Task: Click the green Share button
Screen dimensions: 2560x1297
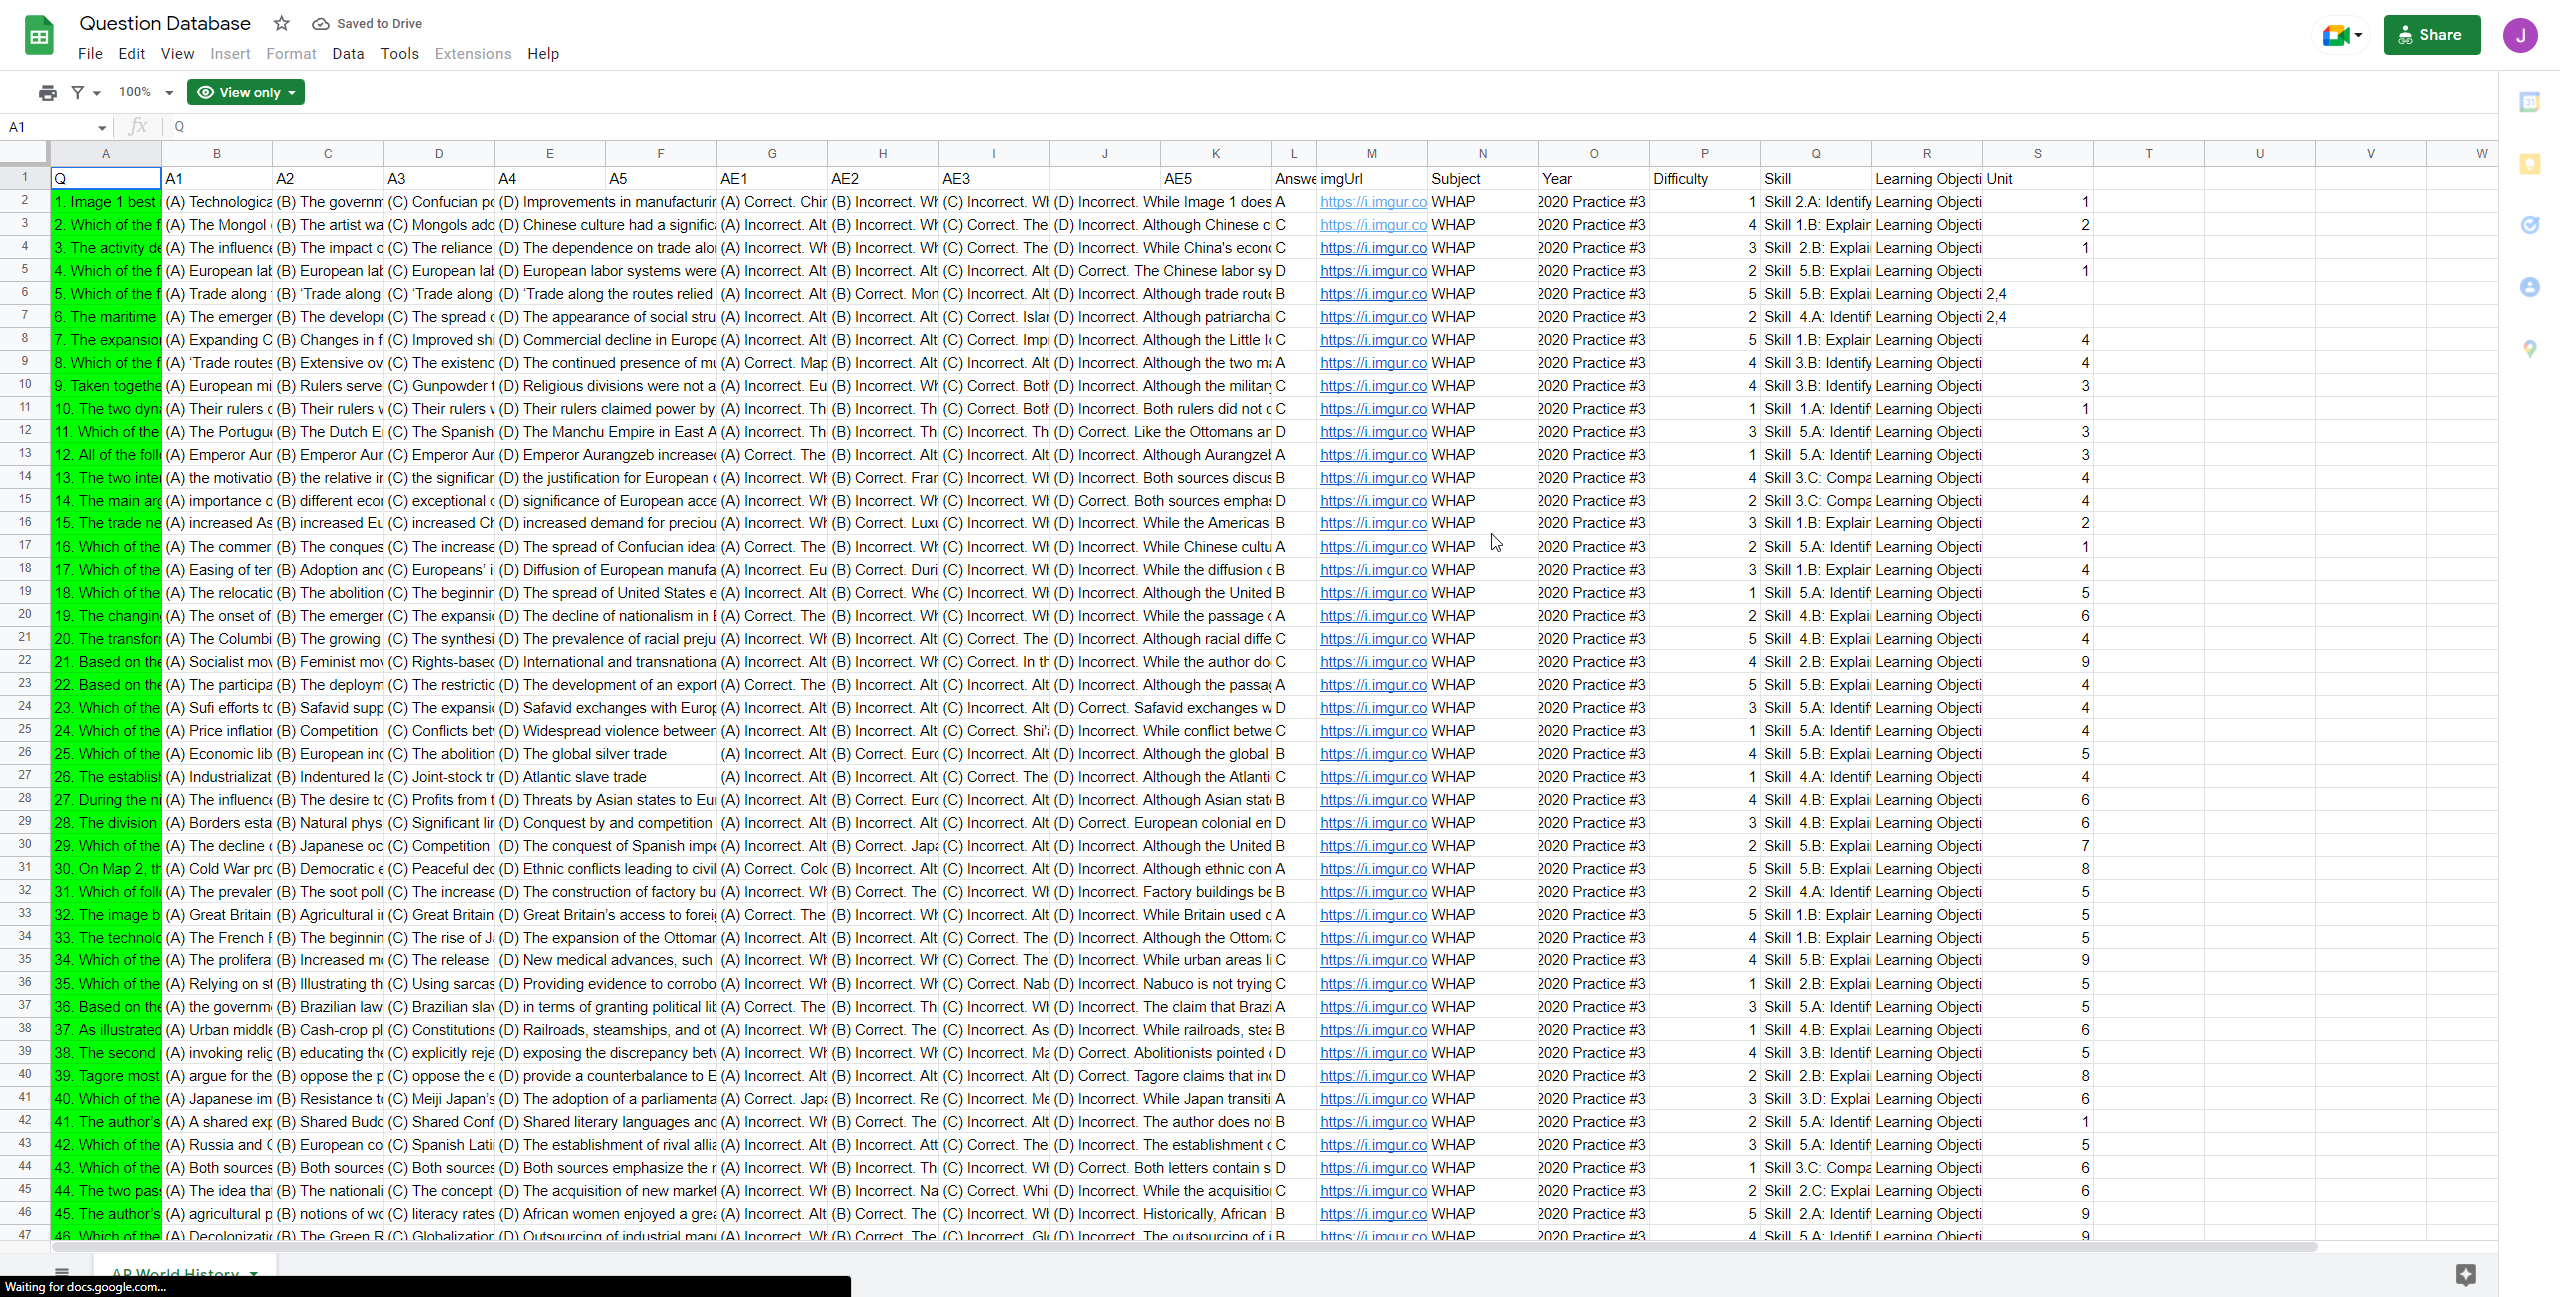Action: click(2431, 35)
